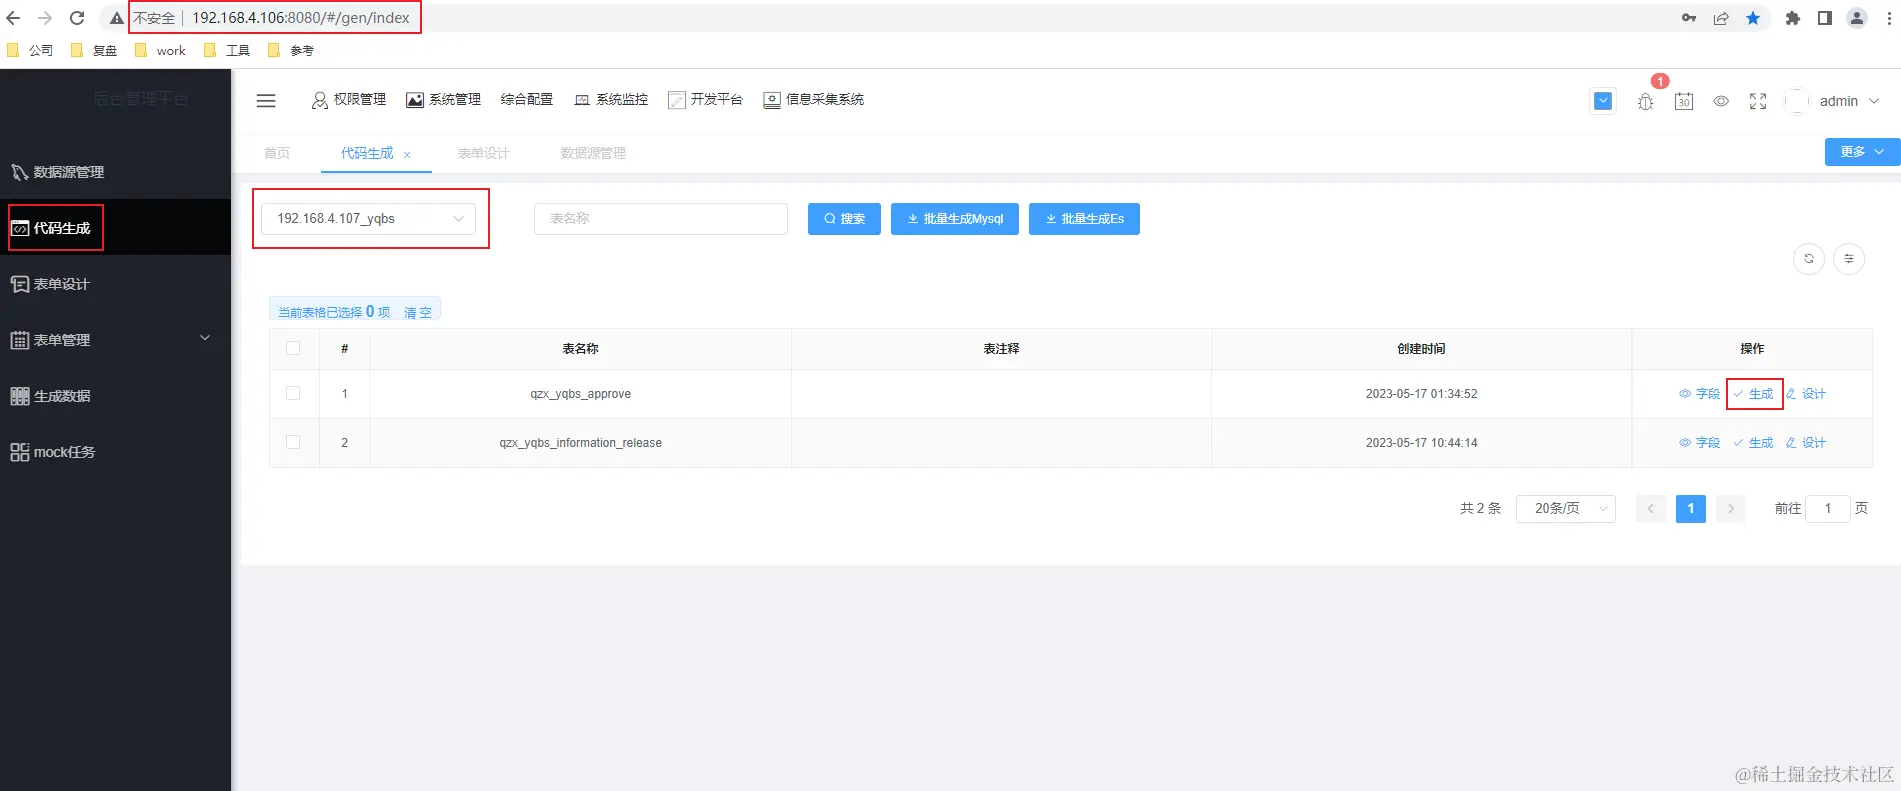Switch to 数据源管理 tab
Image resolution: width=1901 pixels, height=791 pixels.
point(593,153)
